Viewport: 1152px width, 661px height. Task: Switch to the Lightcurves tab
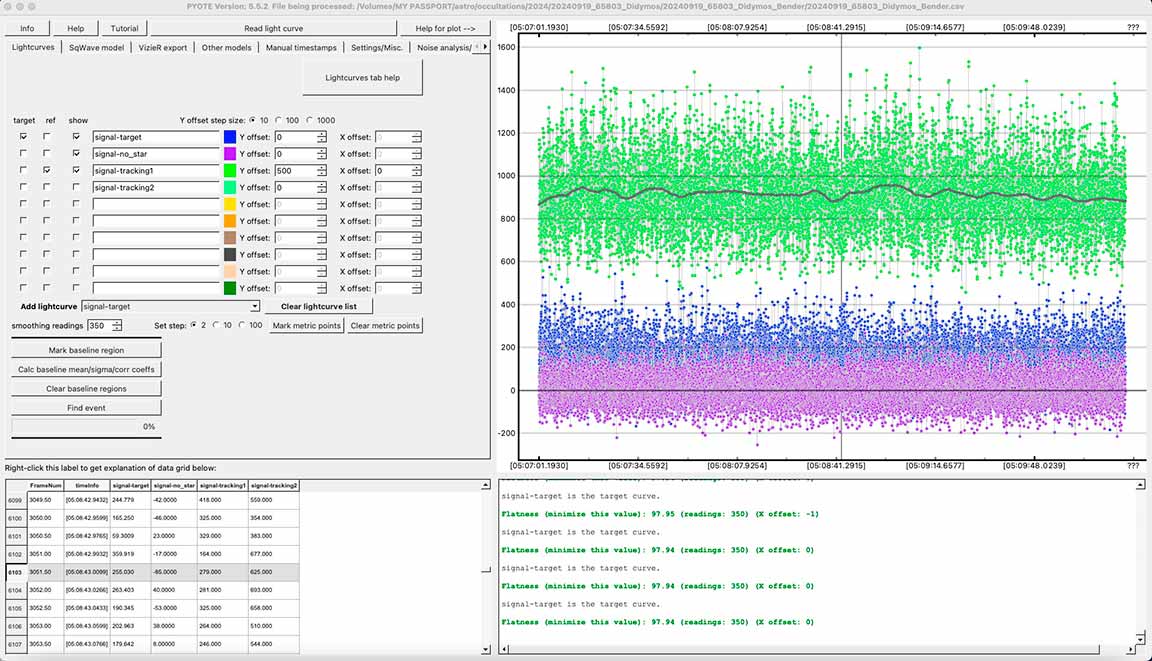tap(33, 47)
